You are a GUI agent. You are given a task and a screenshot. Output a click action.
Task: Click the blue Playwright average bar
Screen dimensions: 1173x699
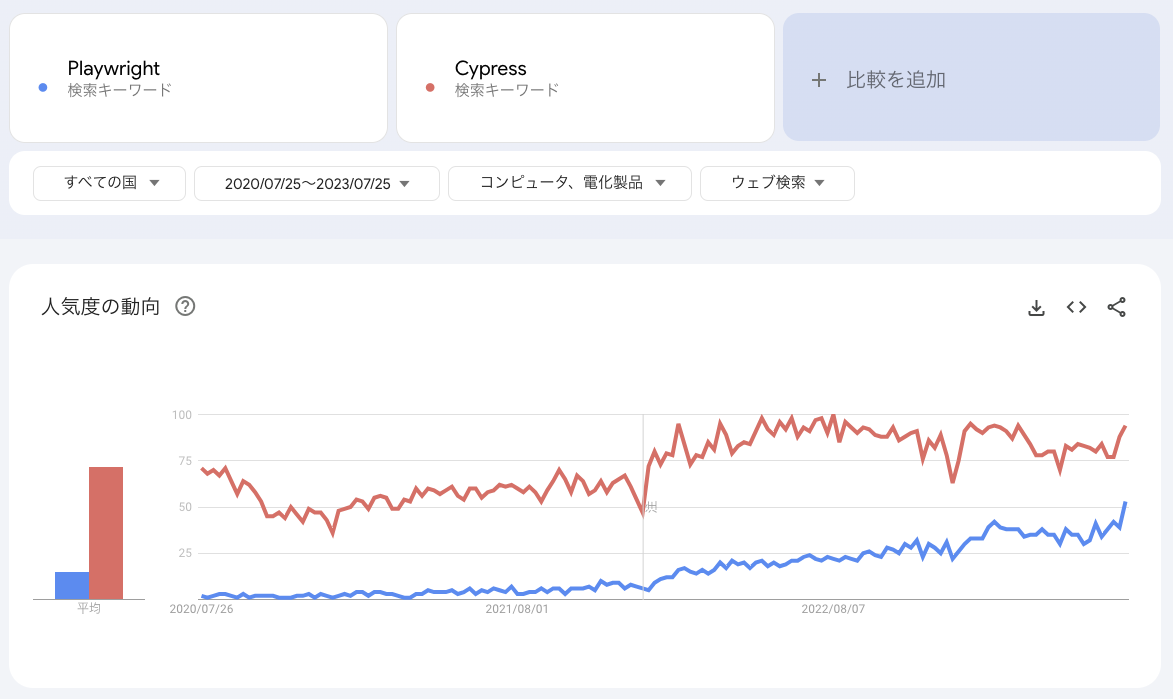(72, 585)
